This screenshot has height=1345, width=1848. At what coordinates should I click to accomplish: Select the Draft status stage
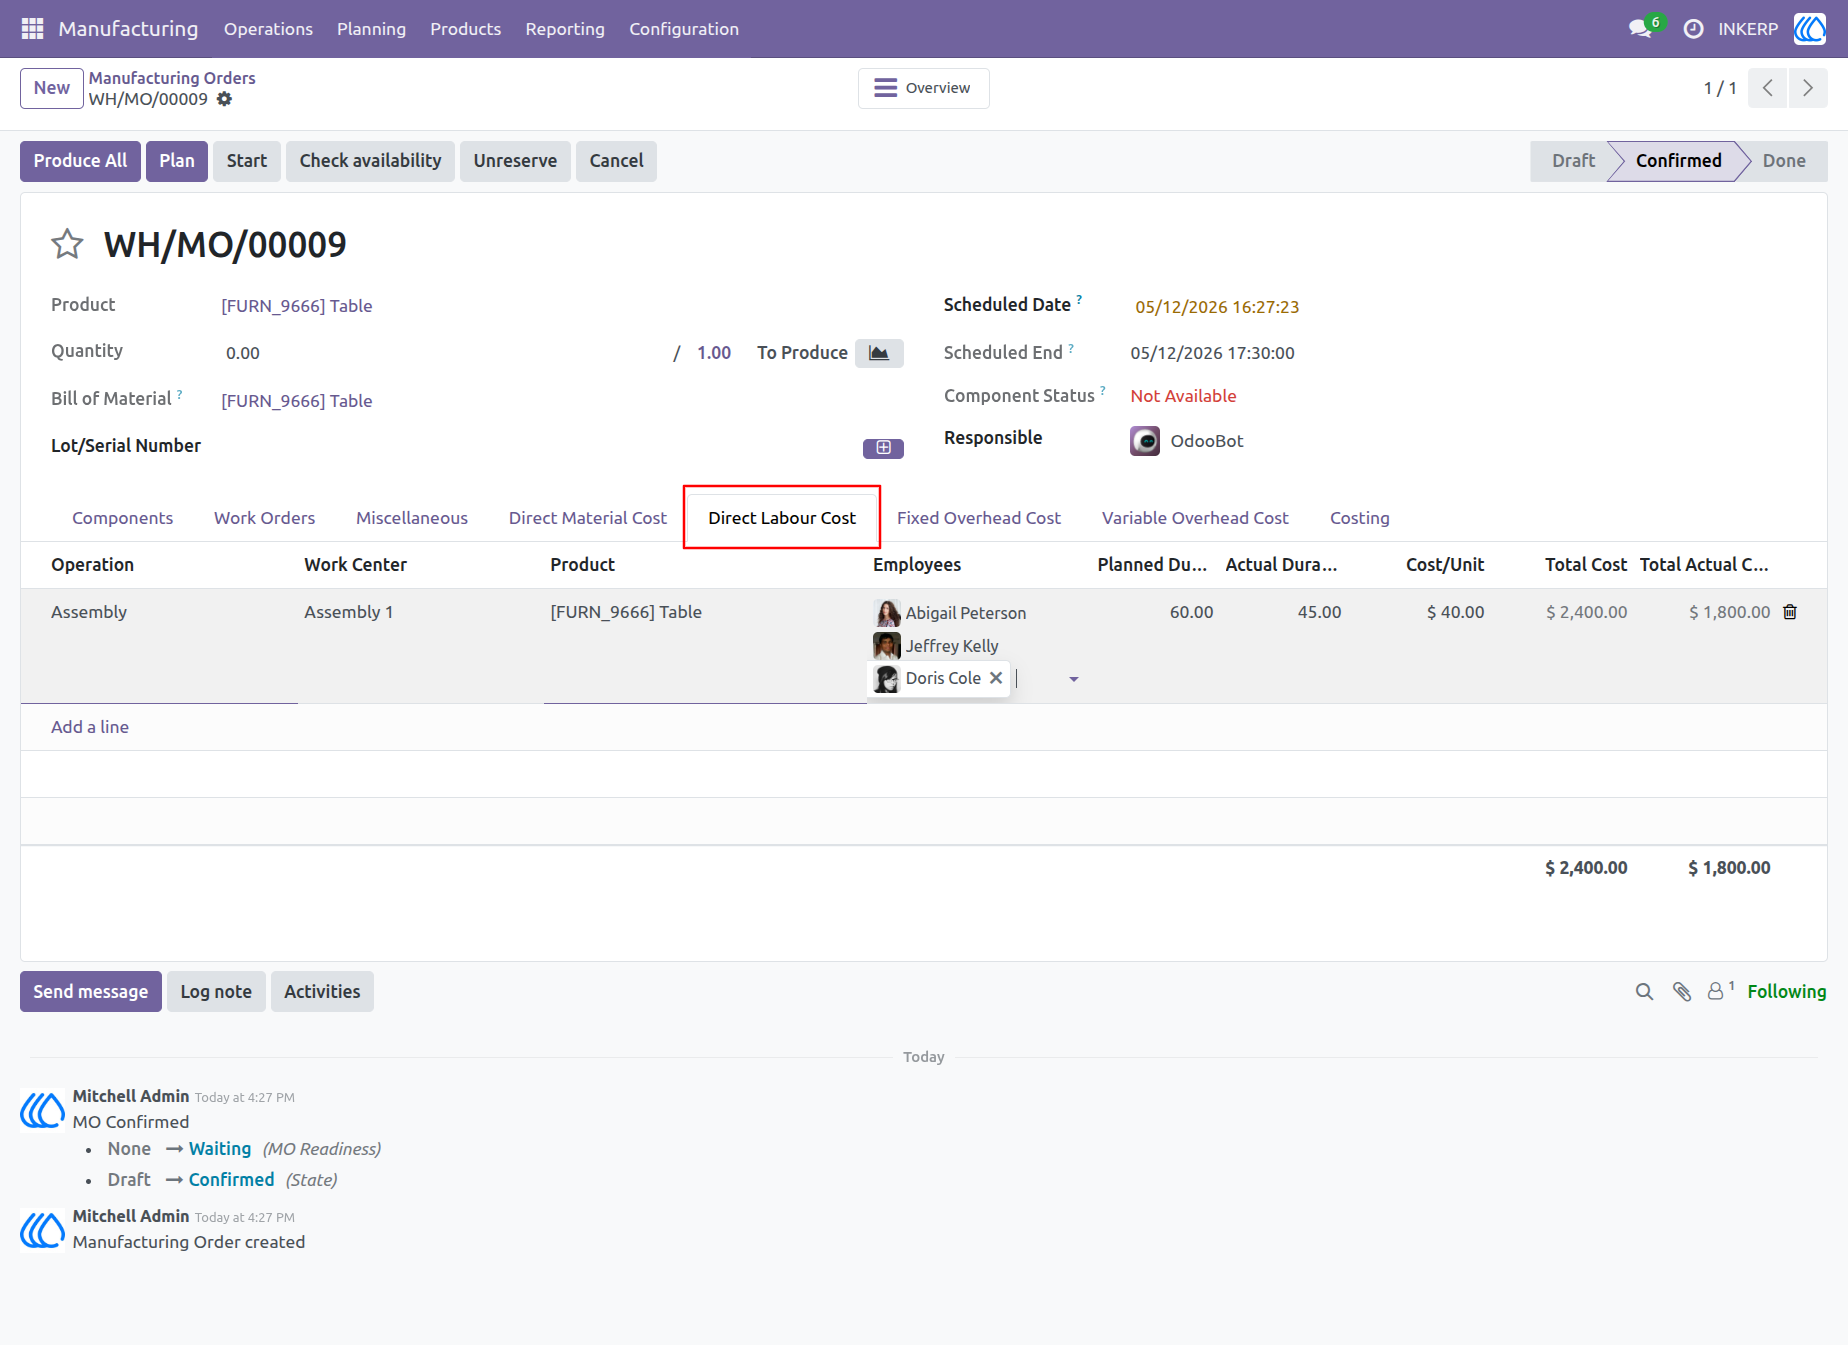pos(1572,161)
